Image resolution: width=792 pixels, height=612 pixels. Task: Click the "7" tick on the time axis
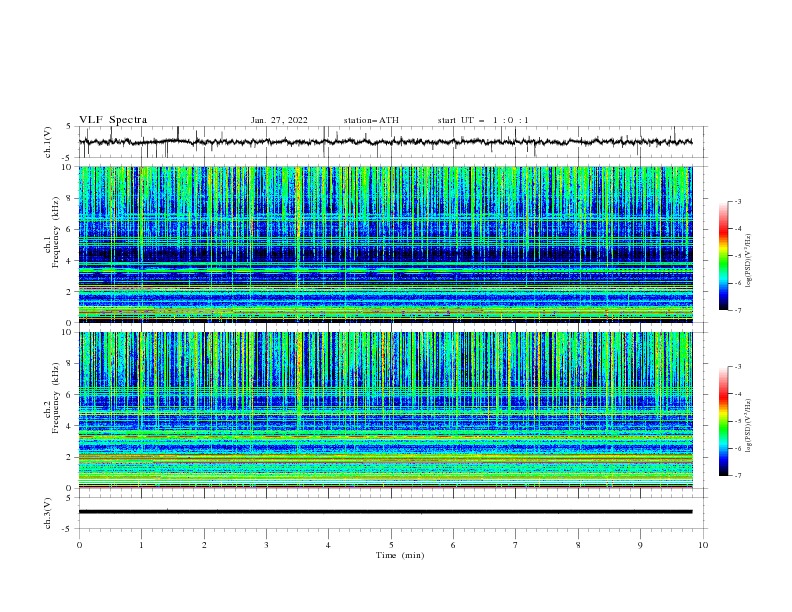tap(516, 545)
